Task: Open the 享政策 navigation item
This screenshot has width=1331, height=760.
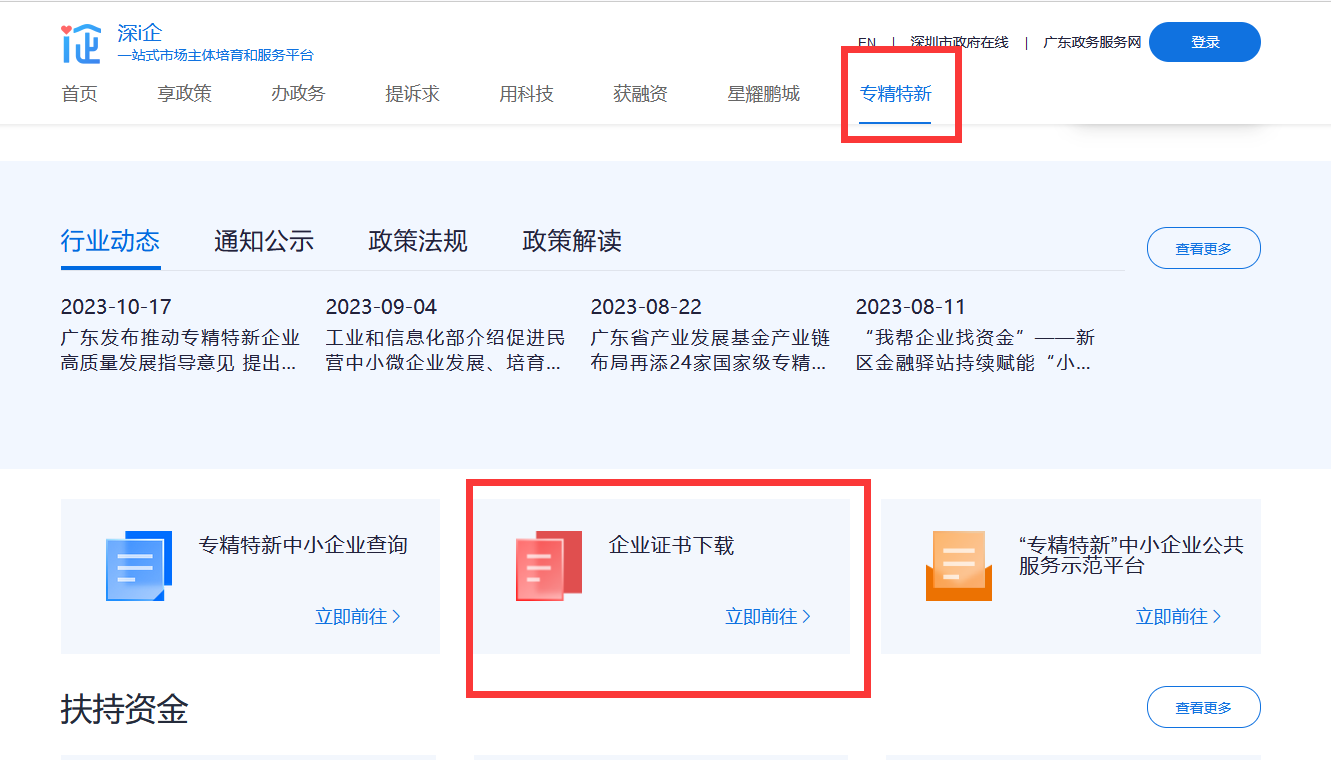Action: (x=184, y=94)
